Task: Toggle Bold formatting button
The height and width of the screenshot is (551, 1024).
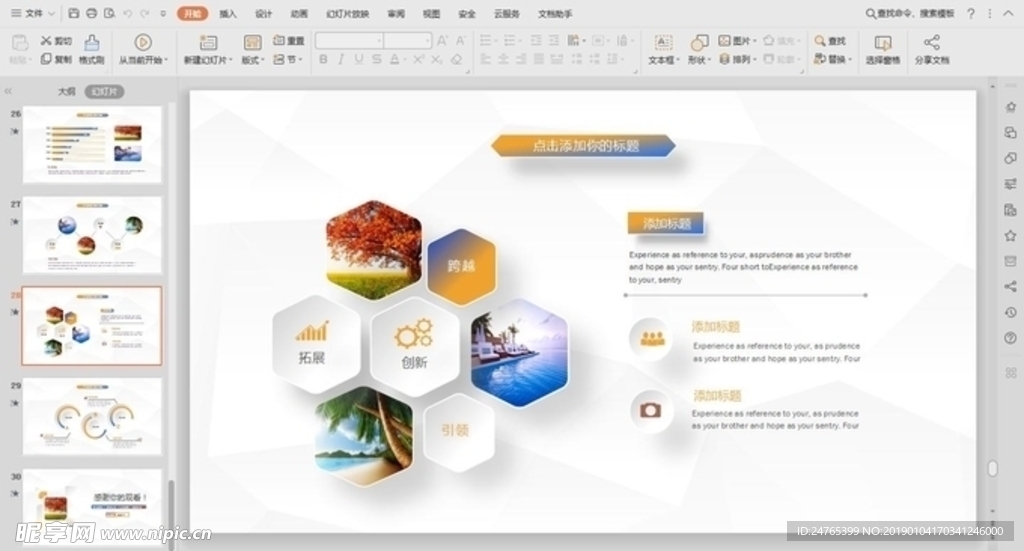Action: [323, 60]
